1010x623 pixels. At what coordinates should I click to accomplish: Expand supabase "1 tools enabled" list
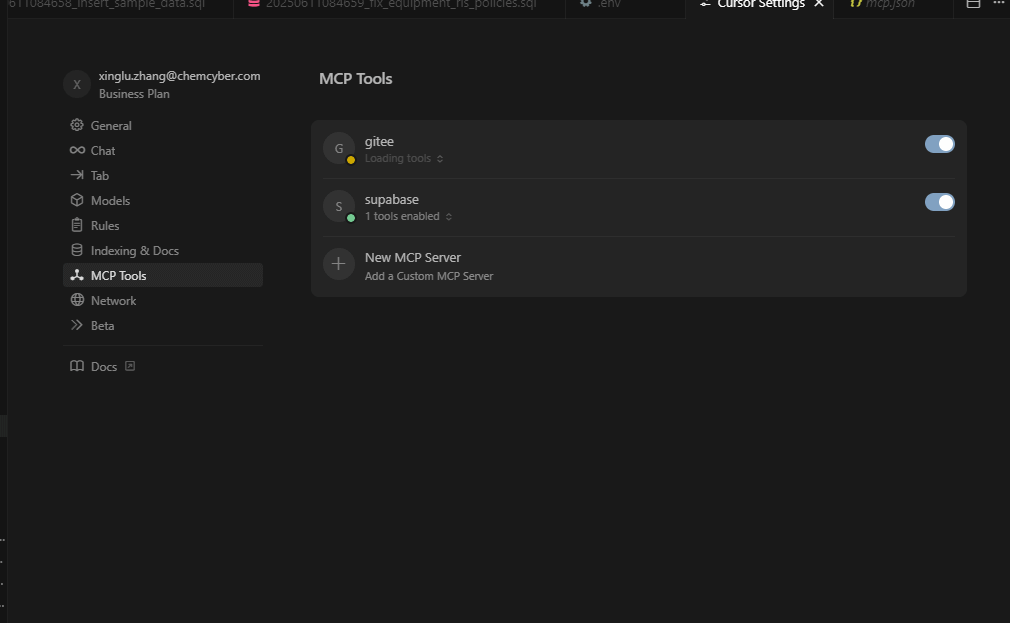point(408,217)
